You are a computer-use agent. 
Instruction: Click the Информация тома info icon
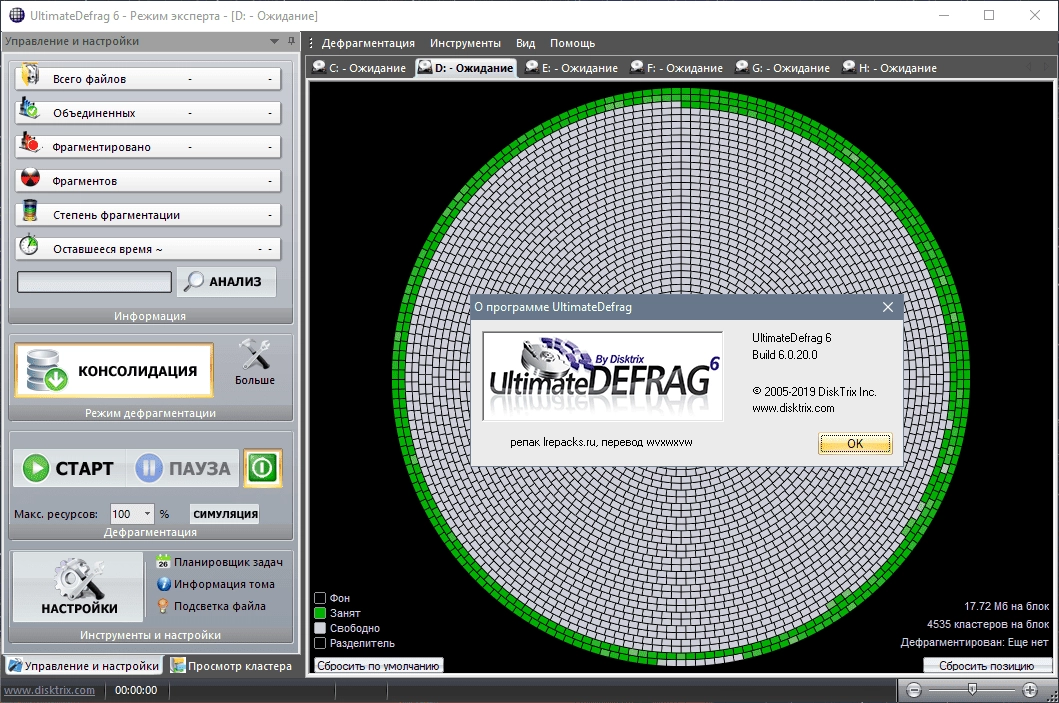pos(163,584)
